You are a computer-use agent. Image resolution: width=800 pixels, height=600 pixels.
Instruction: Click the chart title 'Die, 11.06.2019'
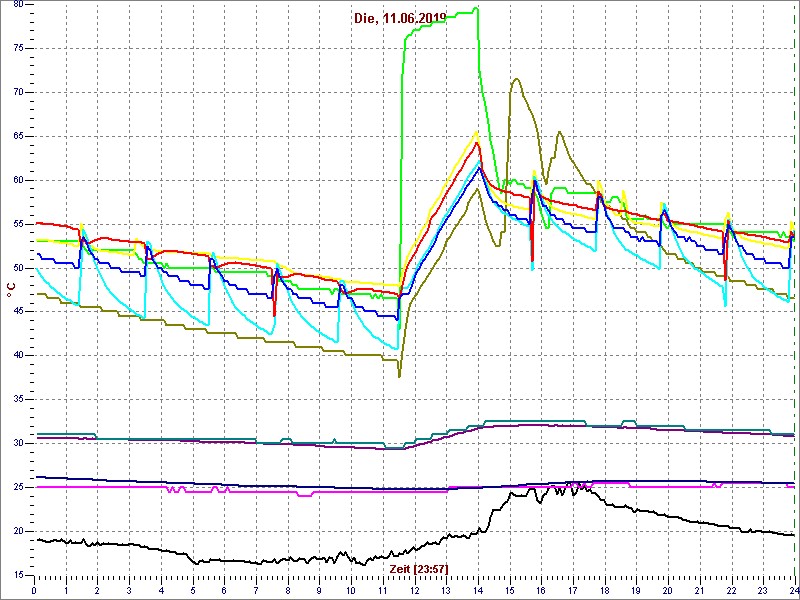point(400,18)
